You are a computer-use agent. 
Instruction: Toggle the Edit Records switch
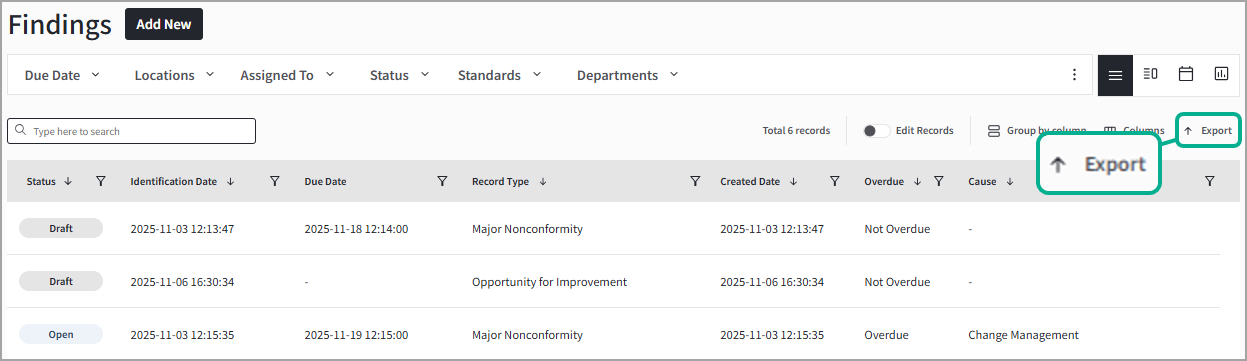coord(877,131)
